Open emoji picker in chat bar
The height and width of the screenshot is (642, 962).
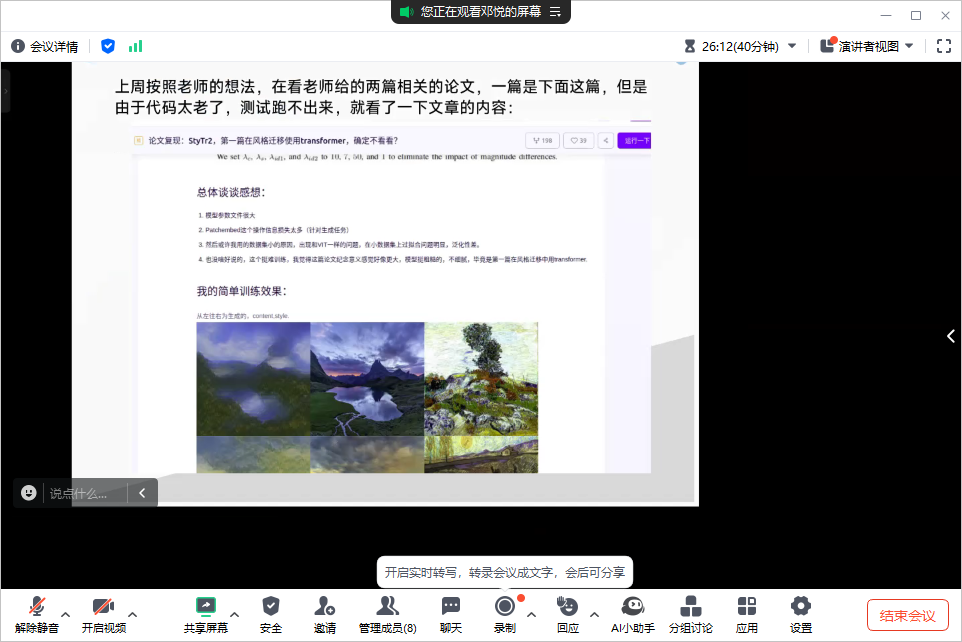click(28, 493)
